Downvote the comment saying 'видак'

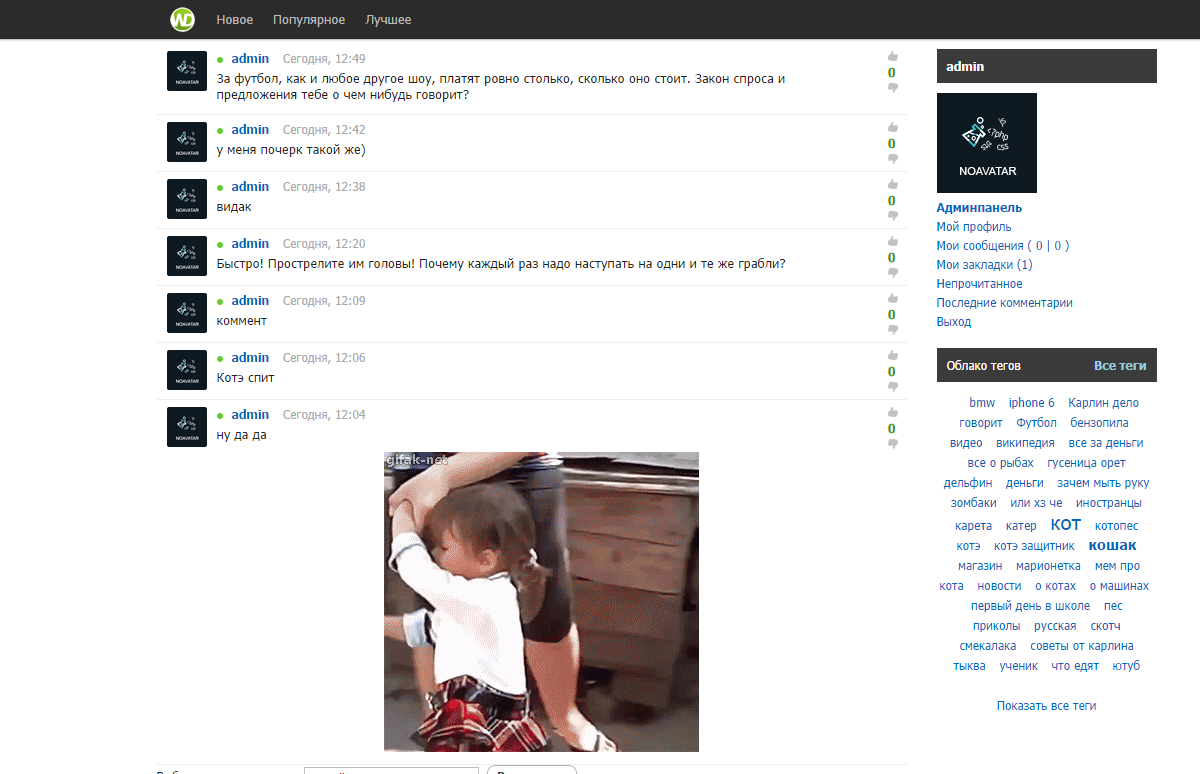click(893, 216)
